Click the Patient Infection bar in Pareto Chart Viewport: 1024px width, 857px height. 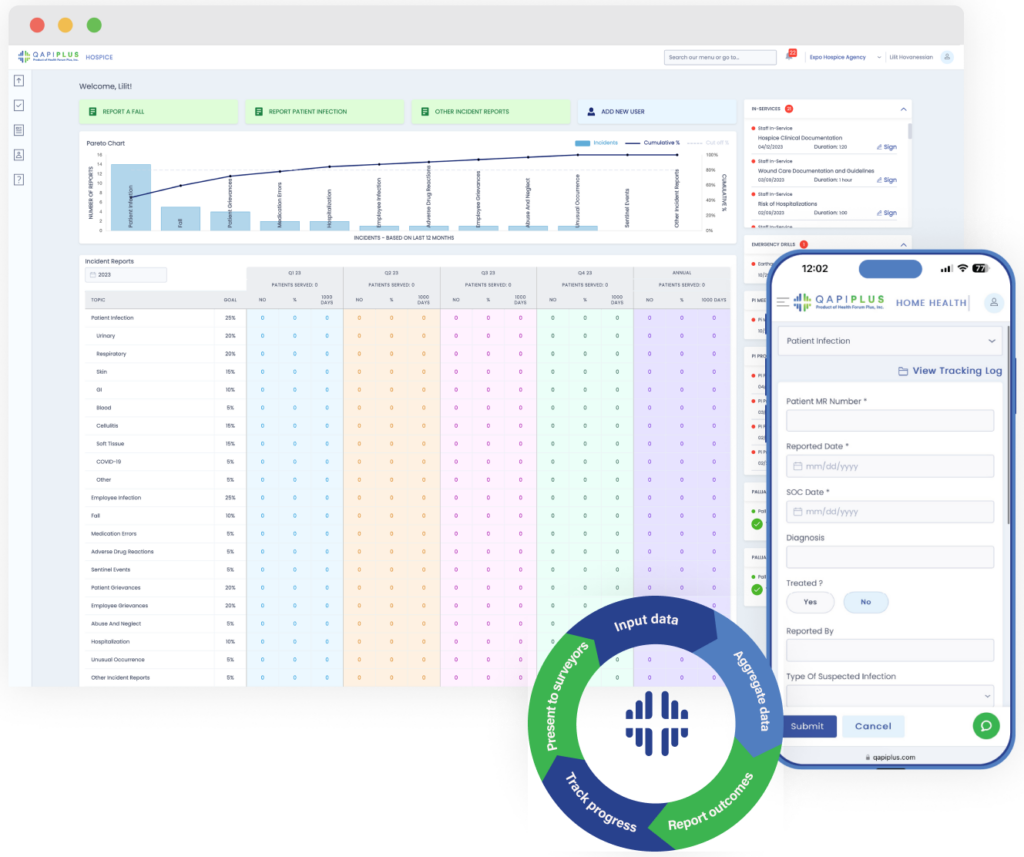131,197
